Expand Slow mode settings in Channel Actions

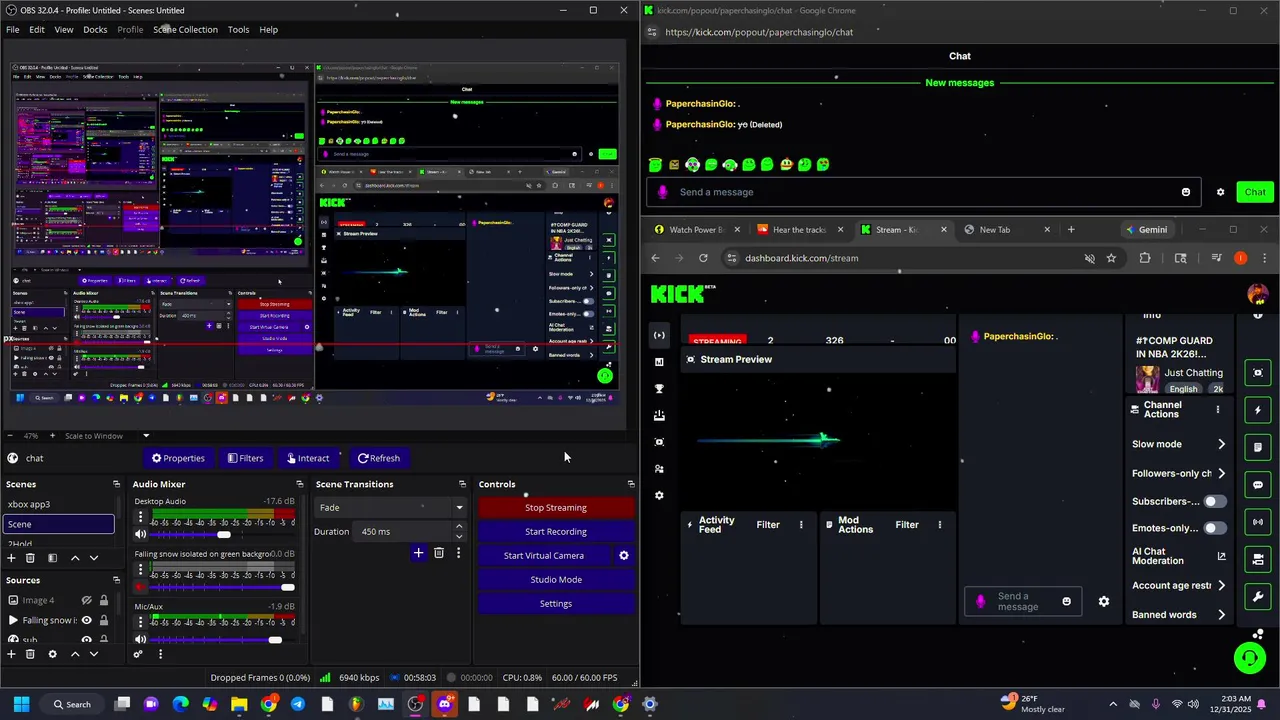point(1221,444)
